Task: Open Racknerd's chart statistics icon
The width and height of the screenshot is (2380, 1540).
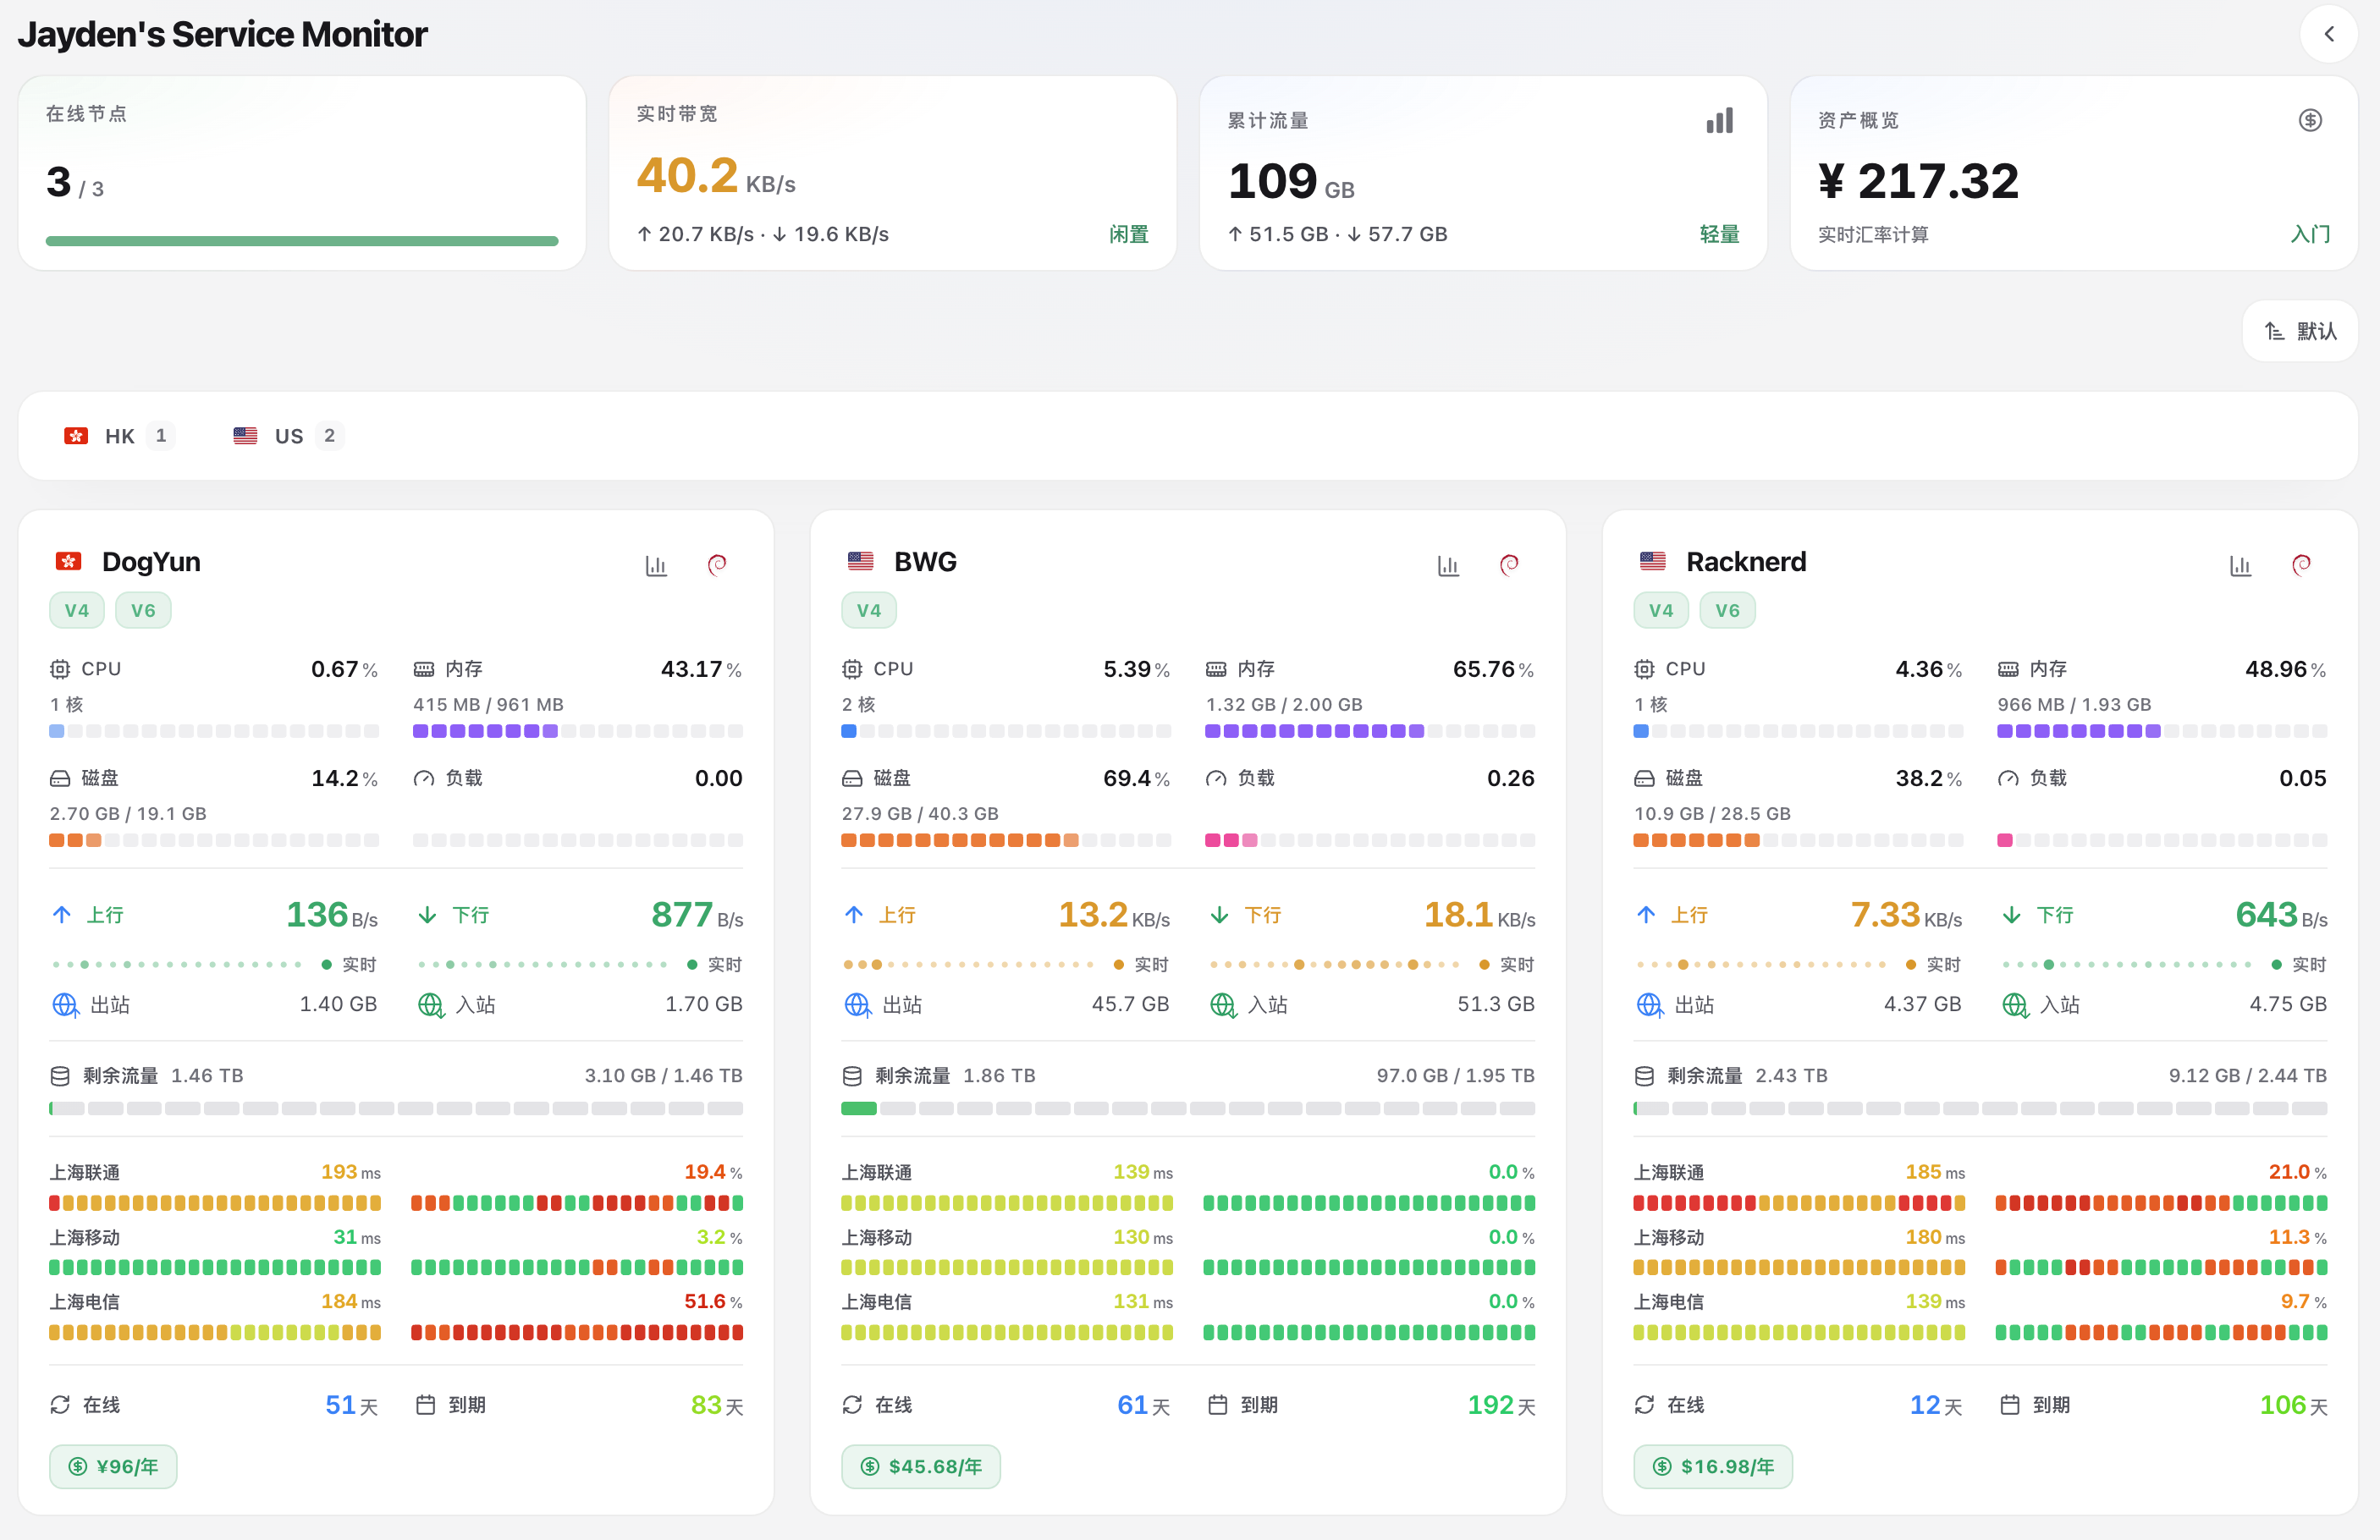Action: (x=2240, y=565)
